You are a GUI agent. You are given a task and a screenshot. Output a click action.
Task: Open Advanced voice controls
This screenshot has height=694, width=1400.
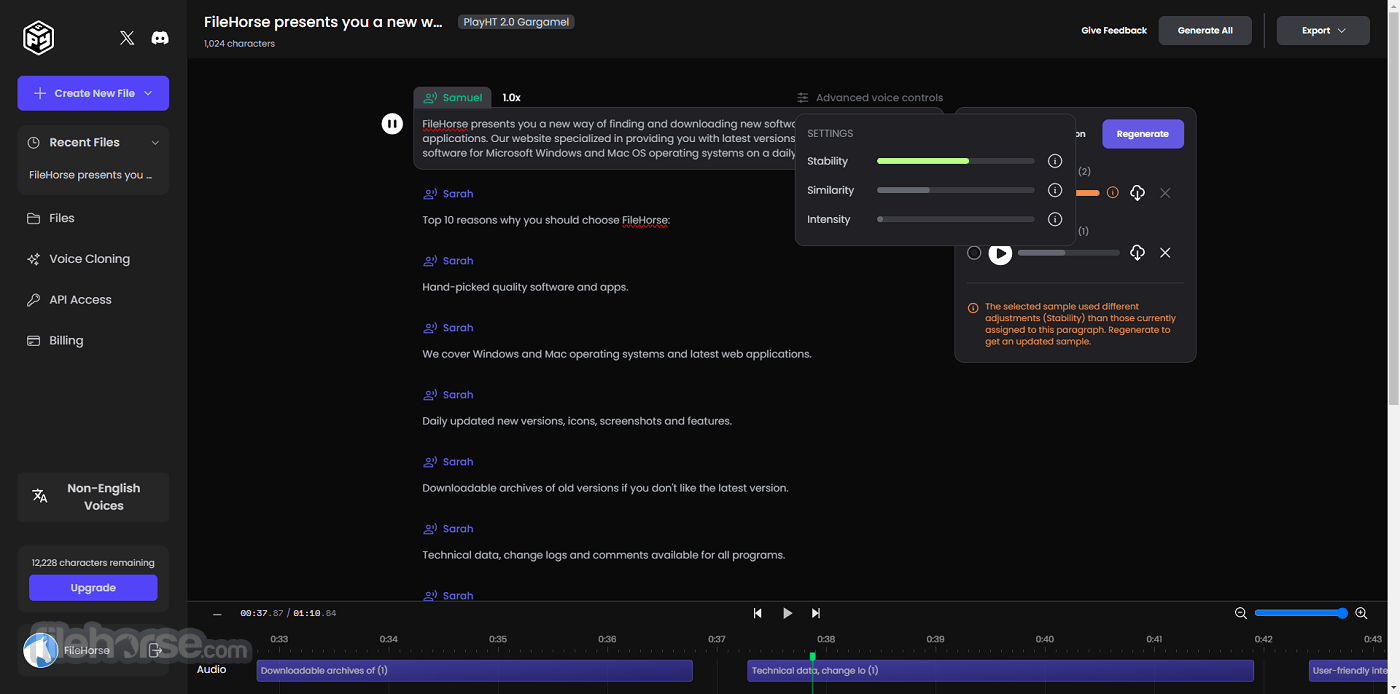tap(870, 98)
